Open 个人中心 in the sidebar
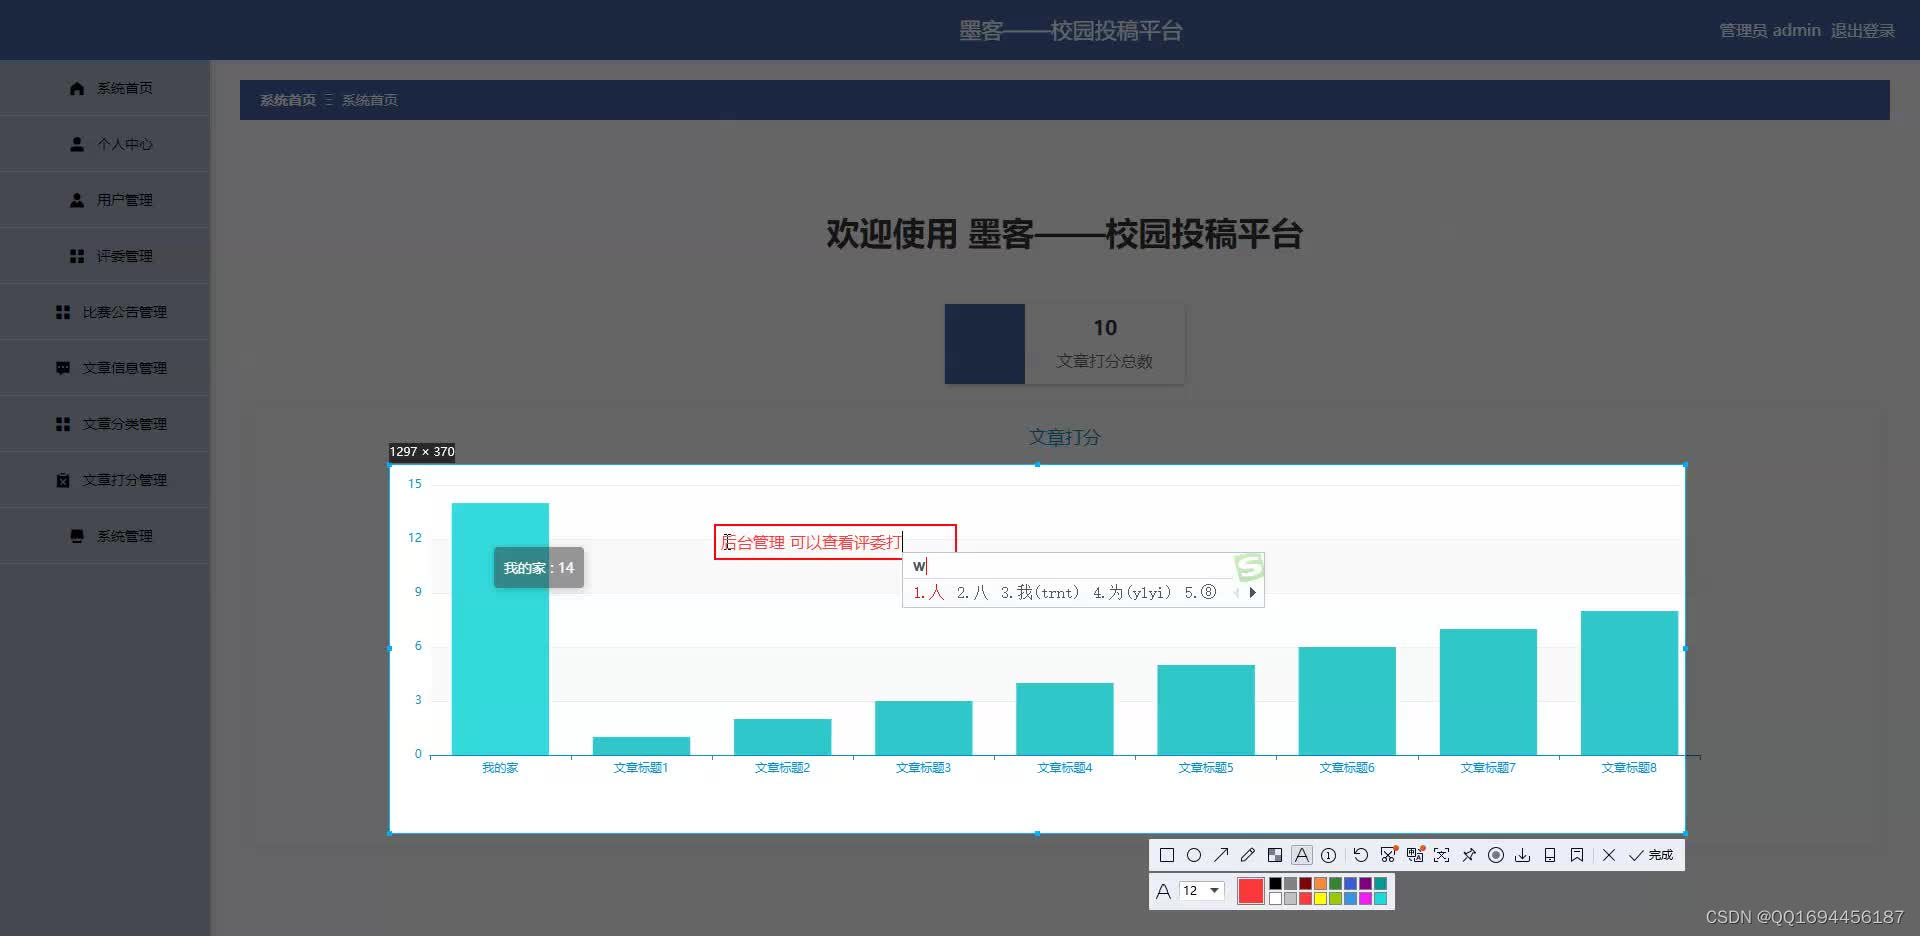 click(x=105, y=144)
